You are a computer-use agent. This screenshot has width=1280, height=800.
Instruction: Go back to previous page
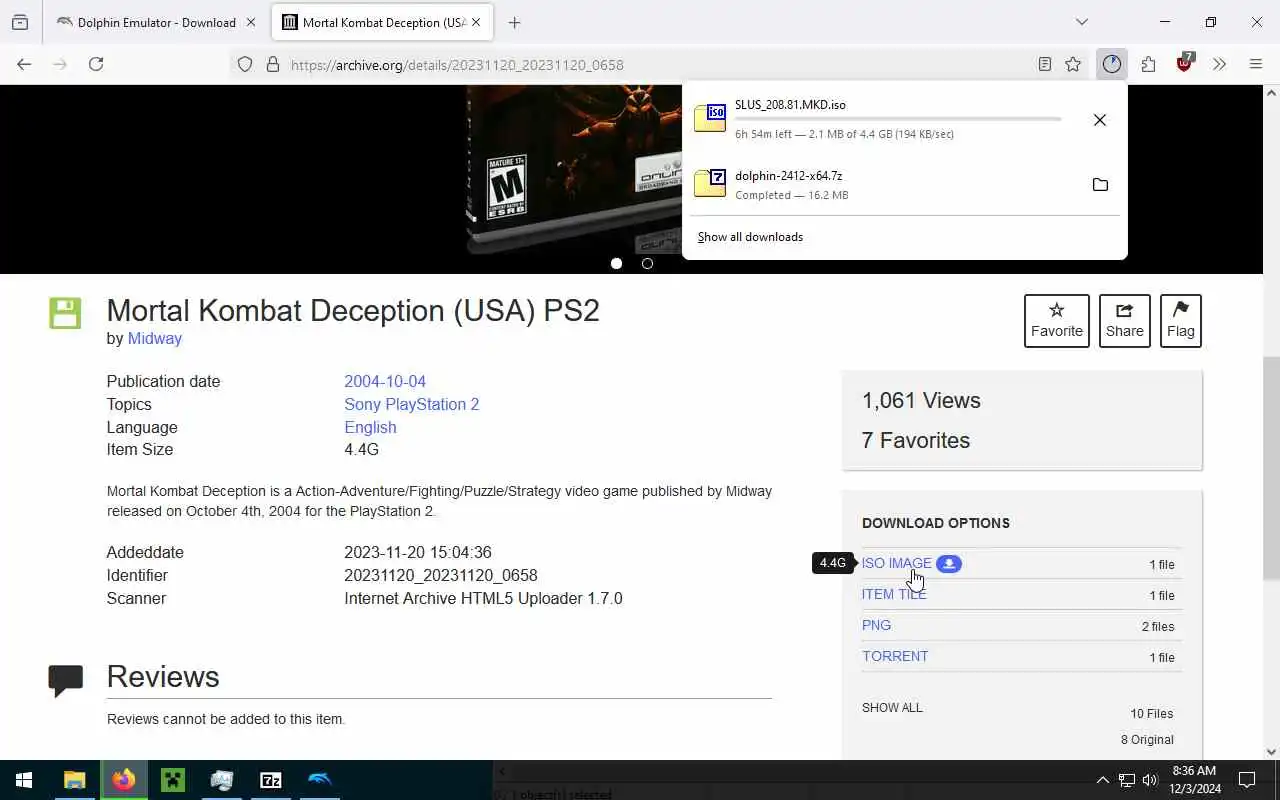(x=24, y=64)
